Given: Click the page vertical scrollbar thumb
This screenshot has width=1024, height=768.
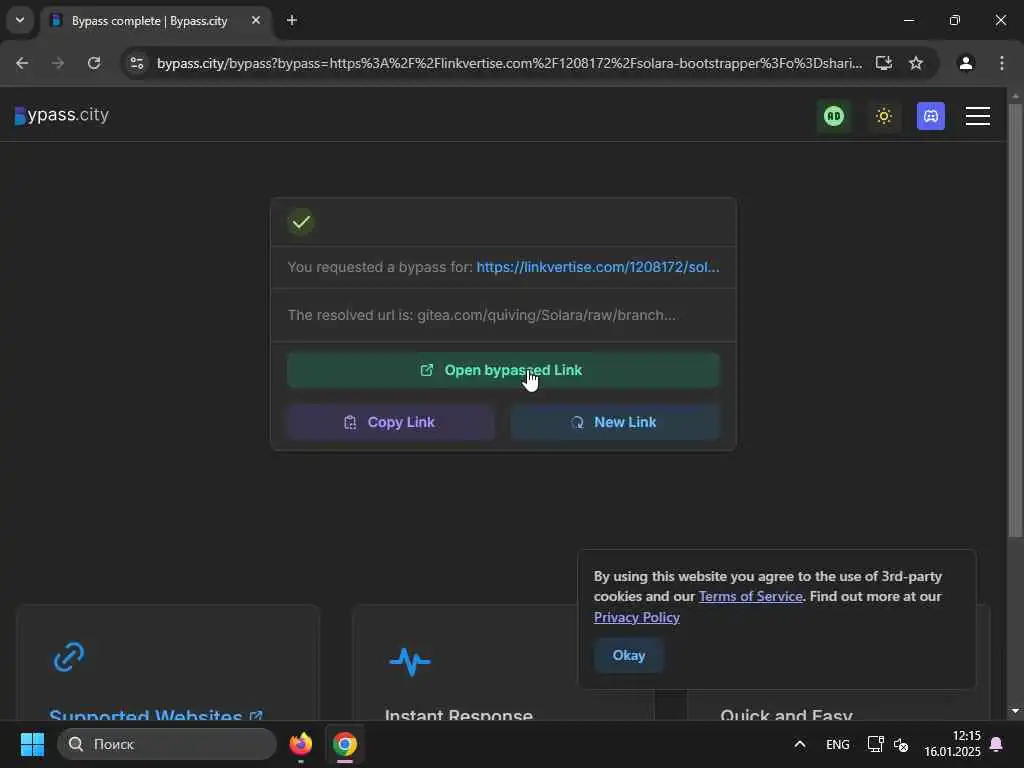Looking at the screenshot, I should tap(1015, 320).
